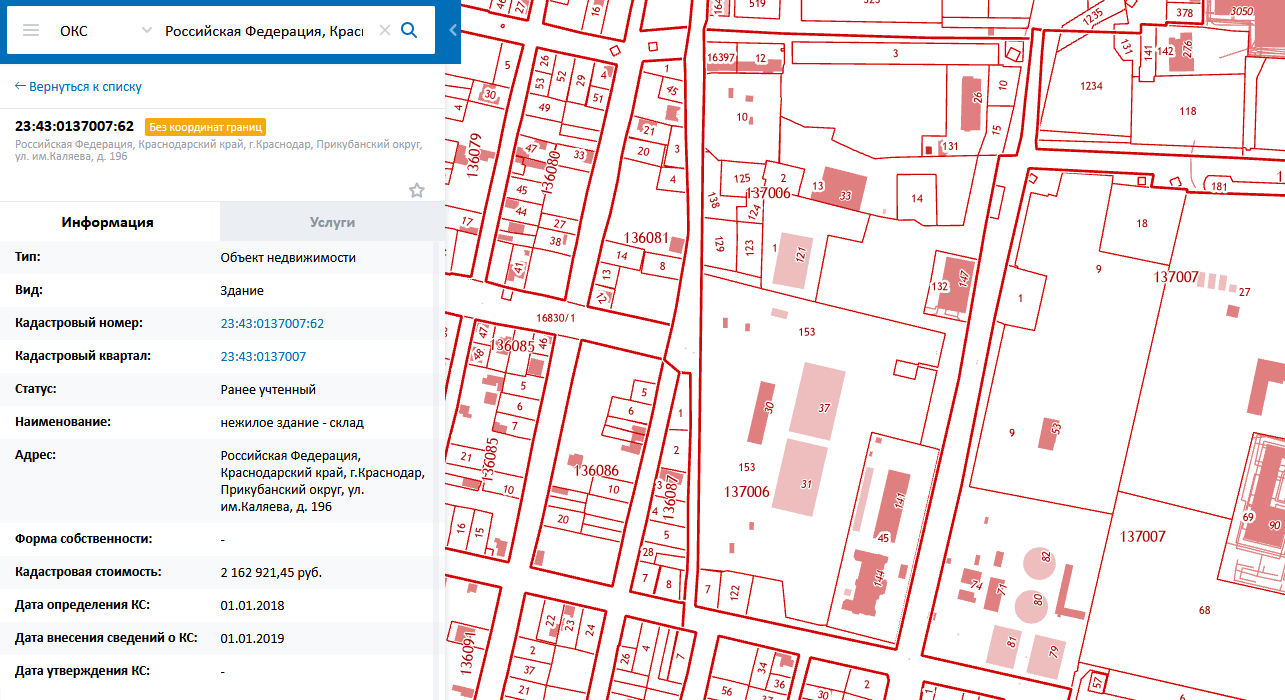The height and width of the screenshot is (700, 1285).
Task: Select parcel 68 on the map
Action: click(1204, 610)
